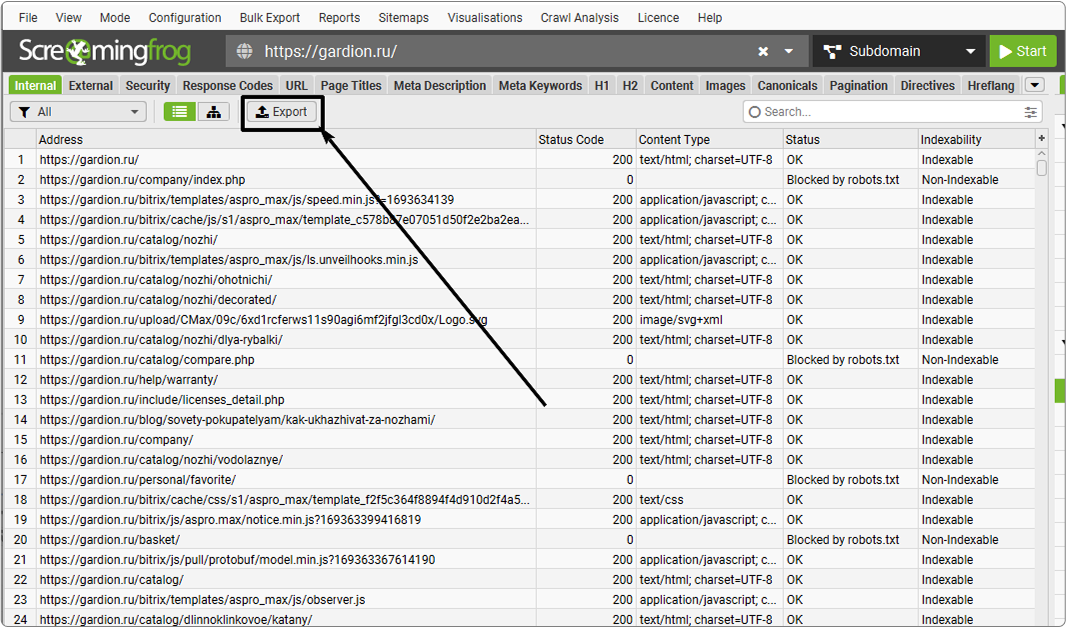Select the Internal tab

point(35,86)
